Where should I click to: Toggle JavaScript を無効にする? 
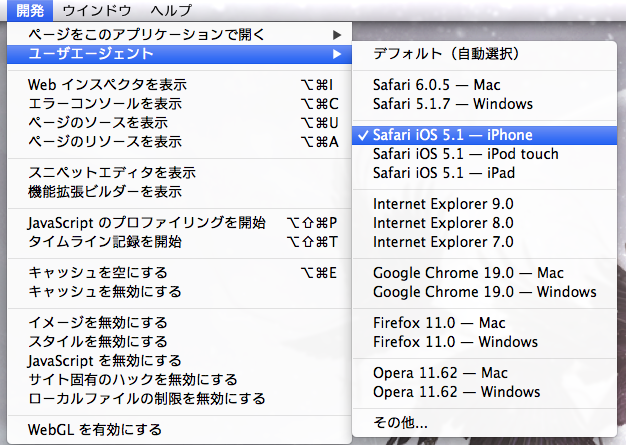coord(179,361)
